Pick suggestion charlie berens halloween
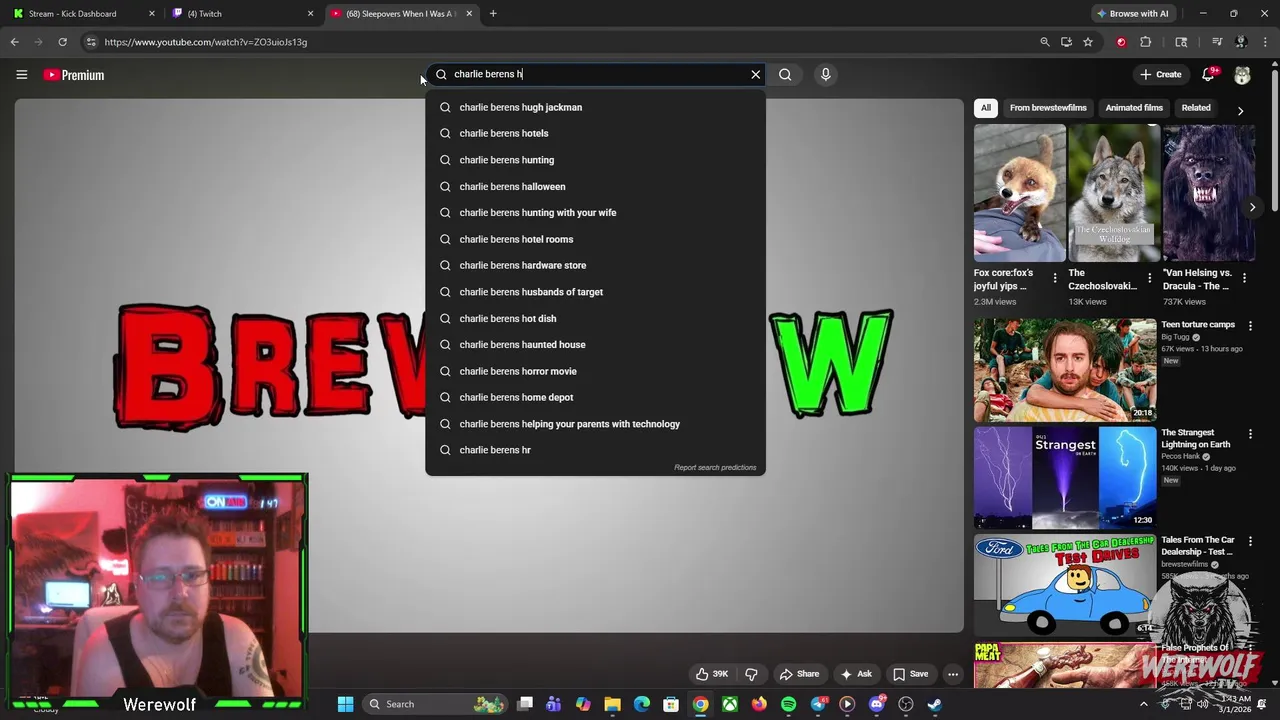Image resolution: width=1280 pixels, height=720 pixels. 595,186
